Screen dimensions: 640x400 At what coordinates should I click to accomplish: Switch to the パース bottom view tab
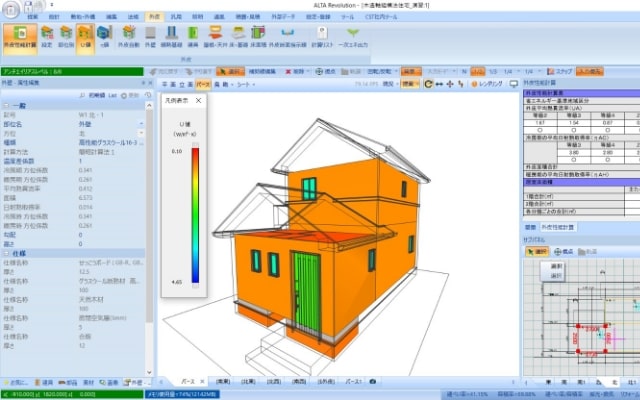point(186,382)
